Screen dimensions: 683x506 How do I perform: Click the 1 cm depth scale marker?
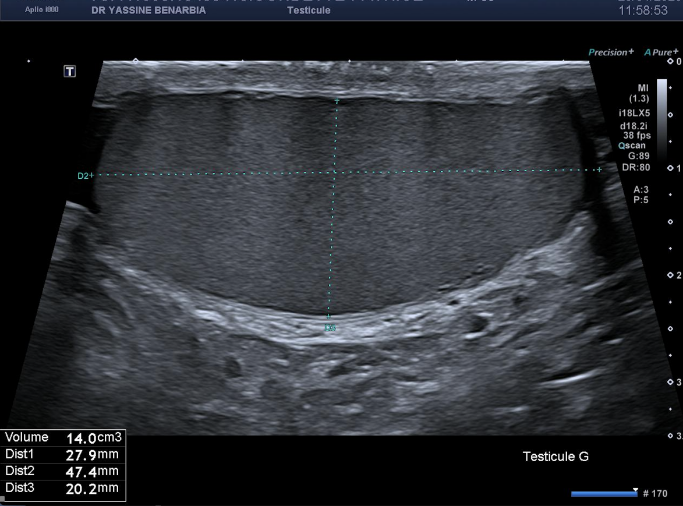click(677, 168)
